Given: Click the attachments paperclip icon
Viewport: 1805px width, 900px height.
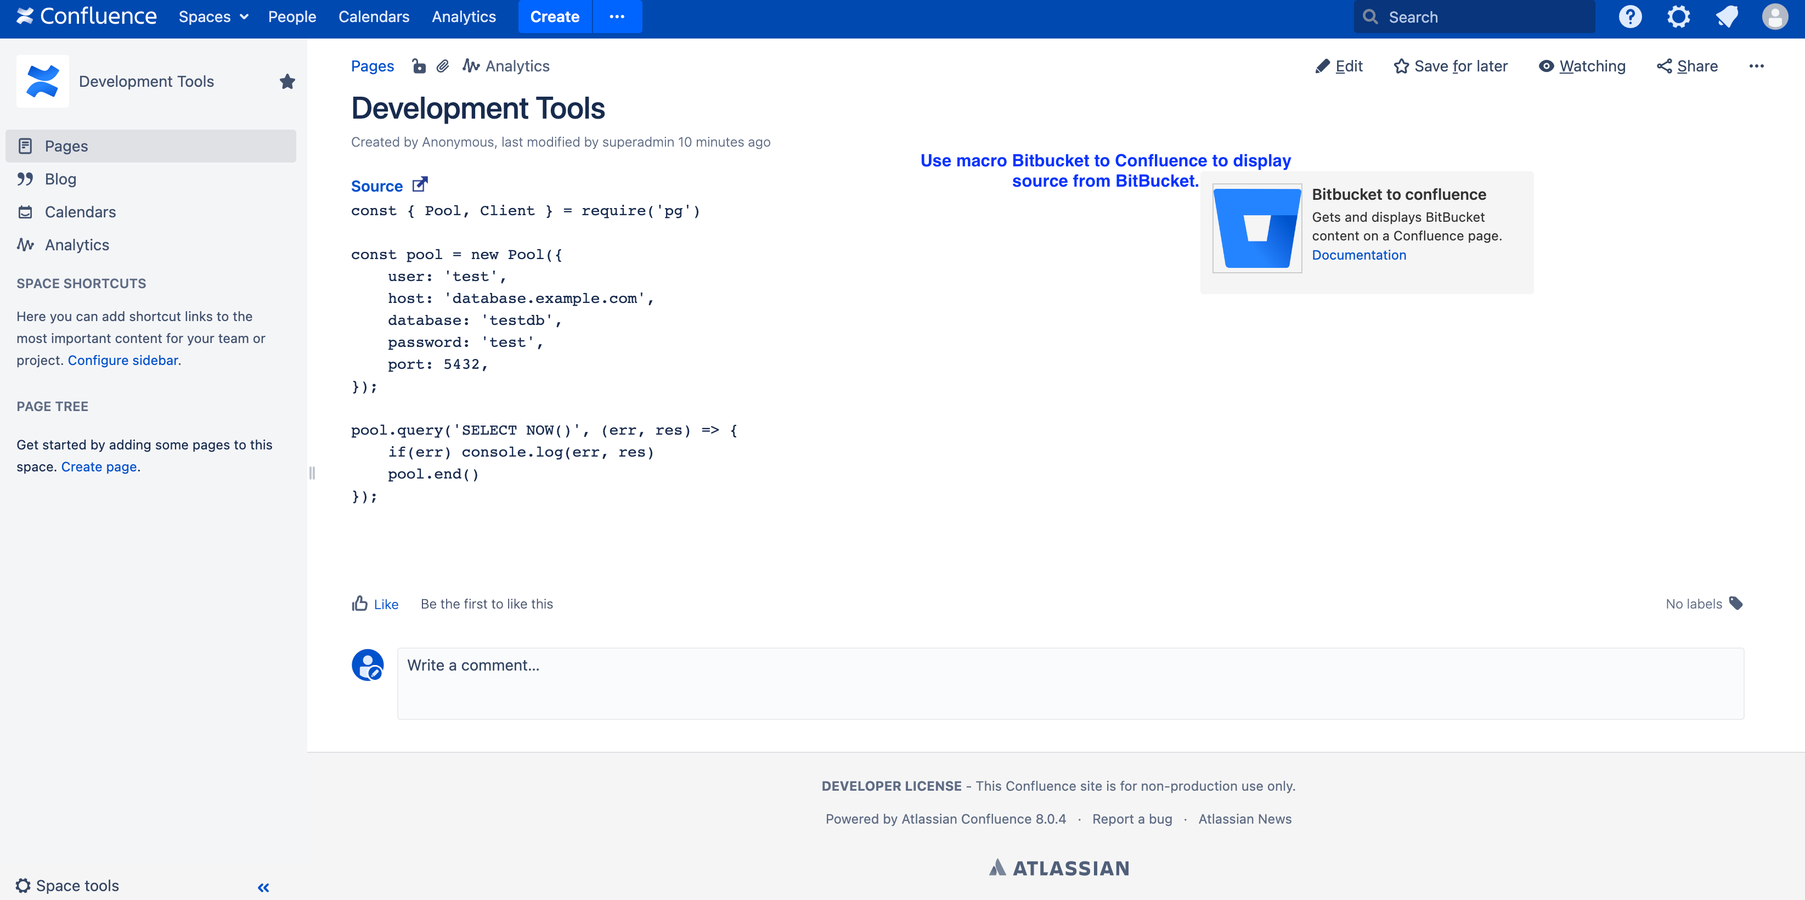Looking at the screenshot, I should (443, 66).
